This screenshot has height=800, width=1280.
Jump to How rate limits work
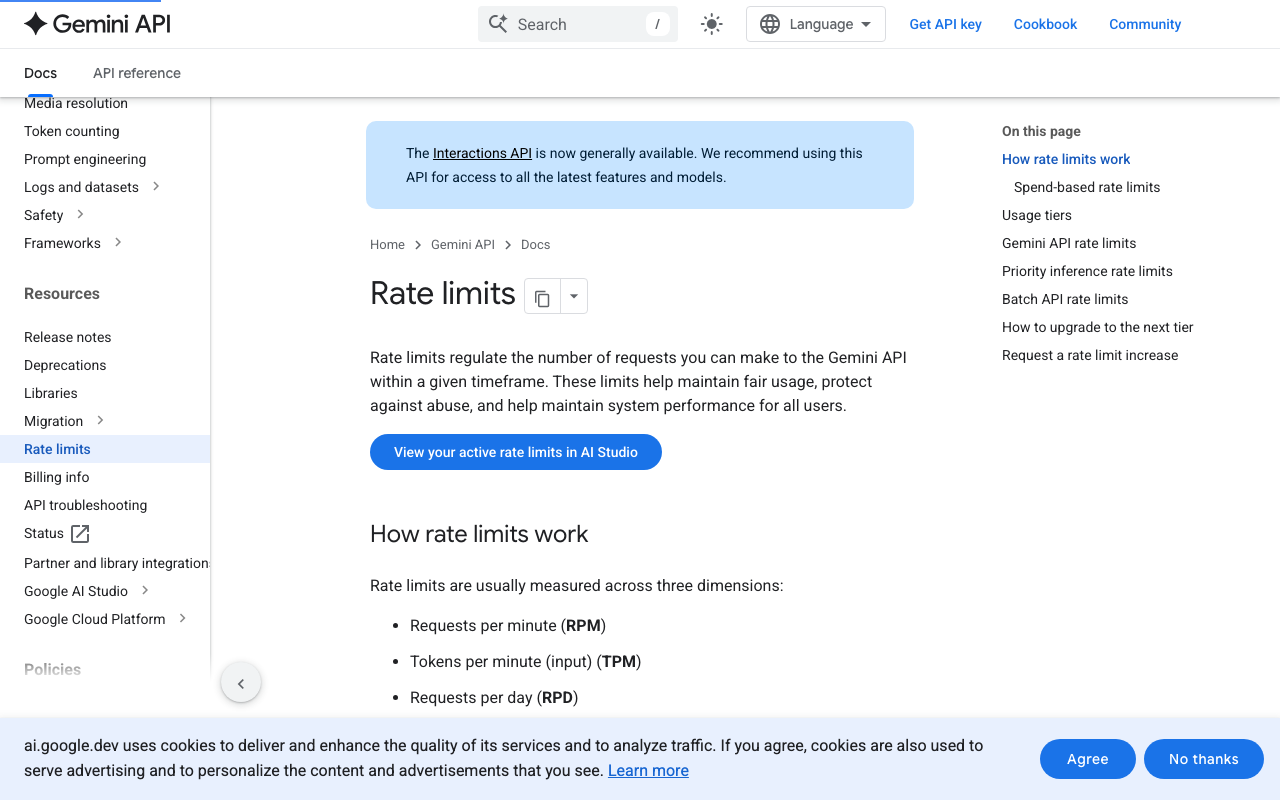[x=1066, y=159]
